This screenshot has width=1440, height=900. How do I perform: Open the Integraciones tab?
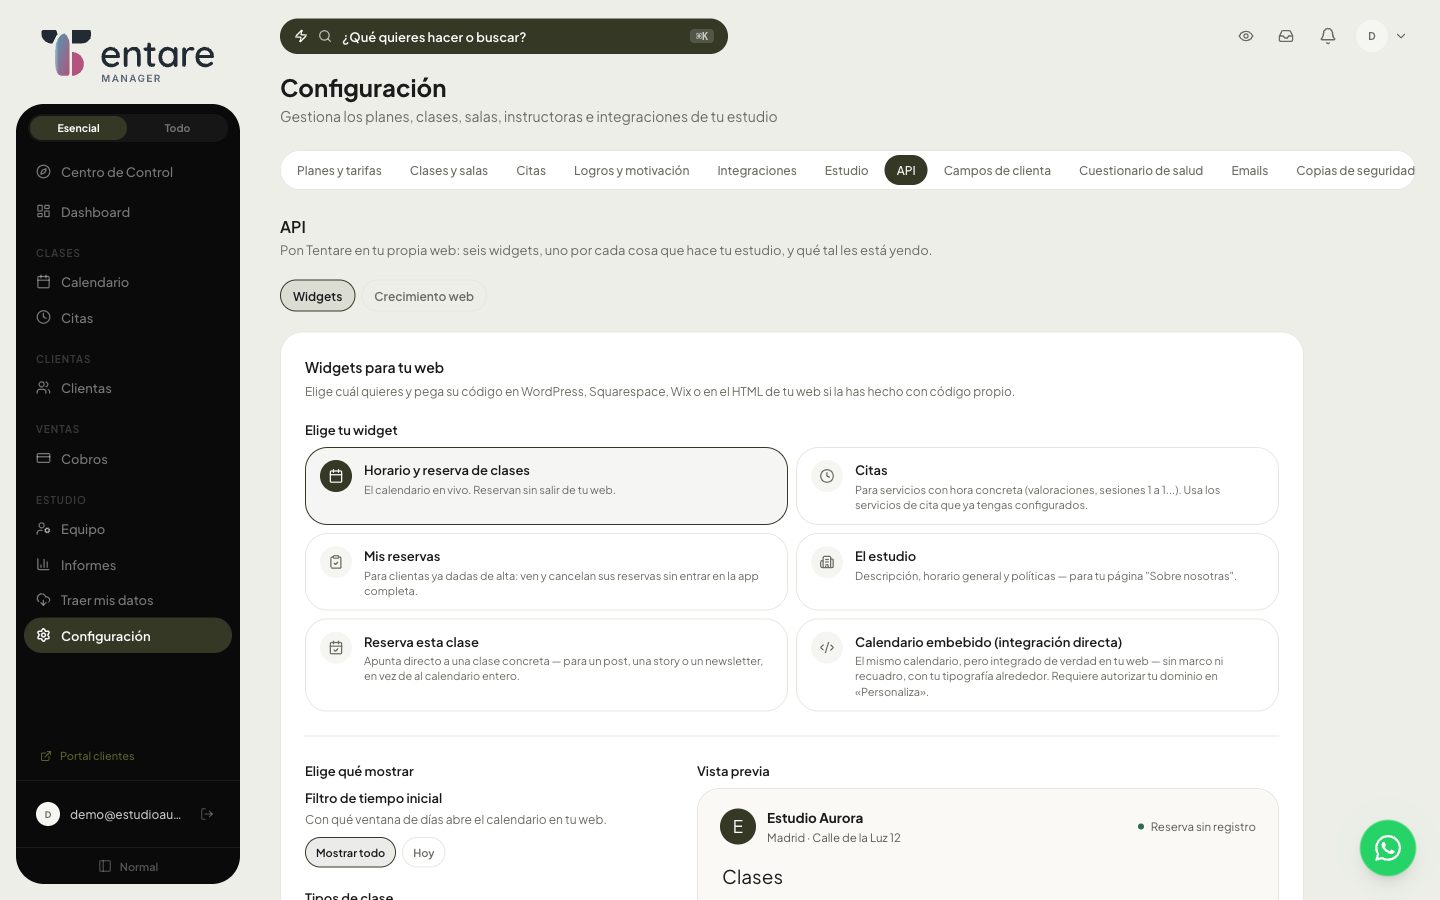tap(757, 171)
